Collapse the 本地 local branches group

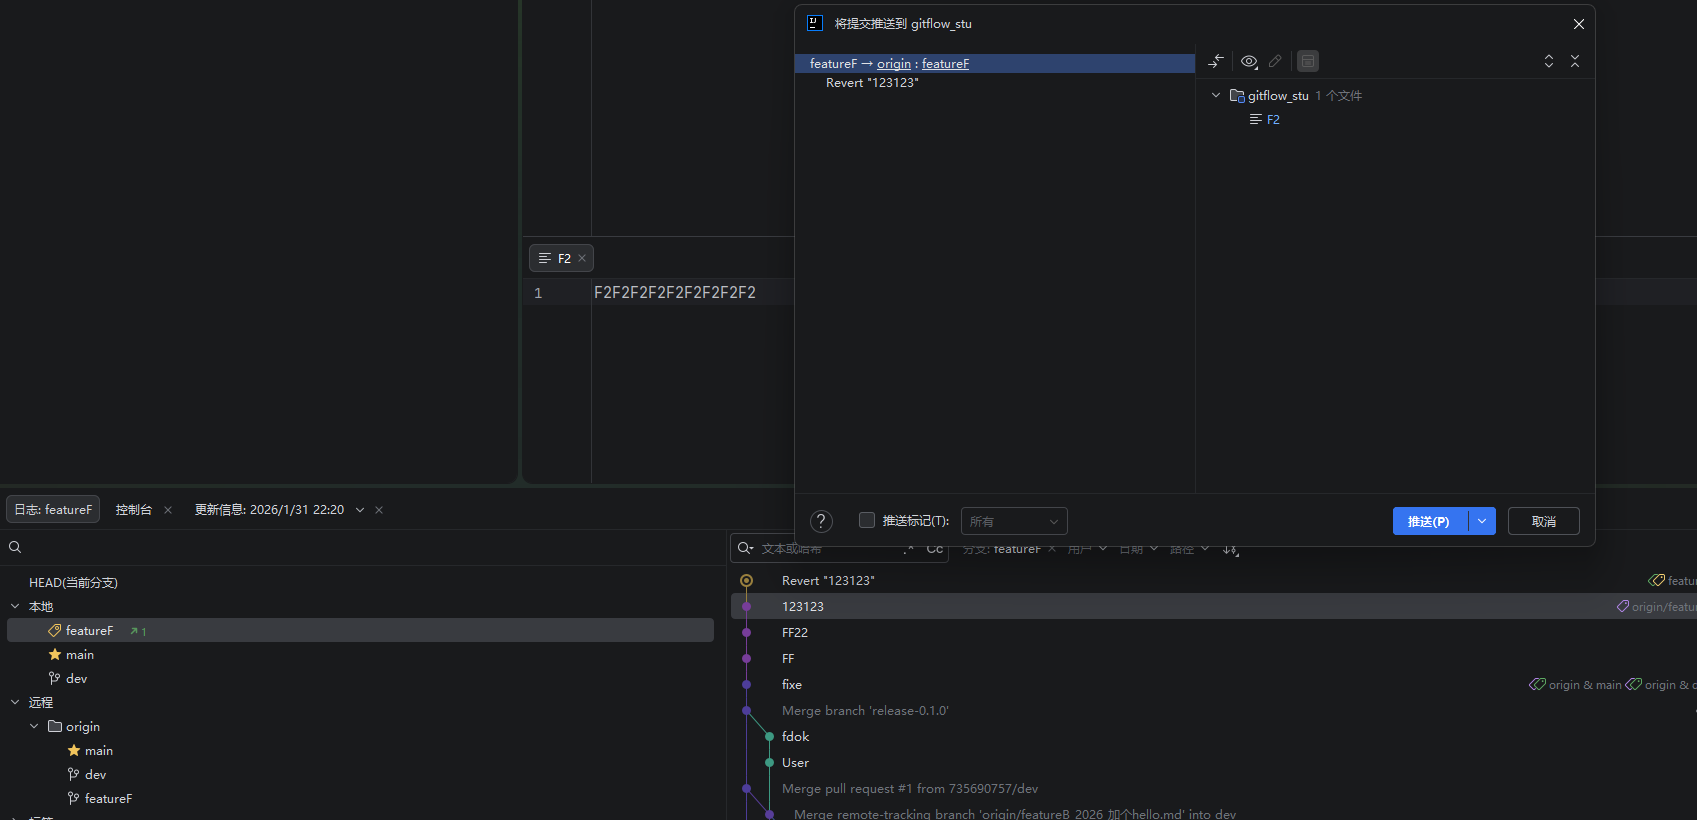15,606
